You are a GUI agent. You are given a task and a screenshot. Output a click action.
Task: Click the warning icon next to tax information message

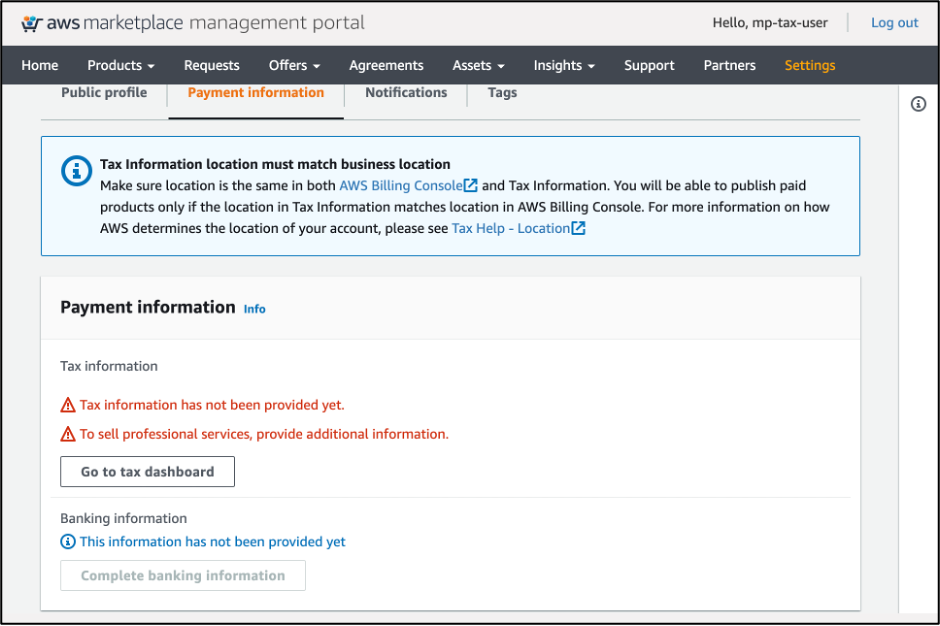tap(67, 404)
